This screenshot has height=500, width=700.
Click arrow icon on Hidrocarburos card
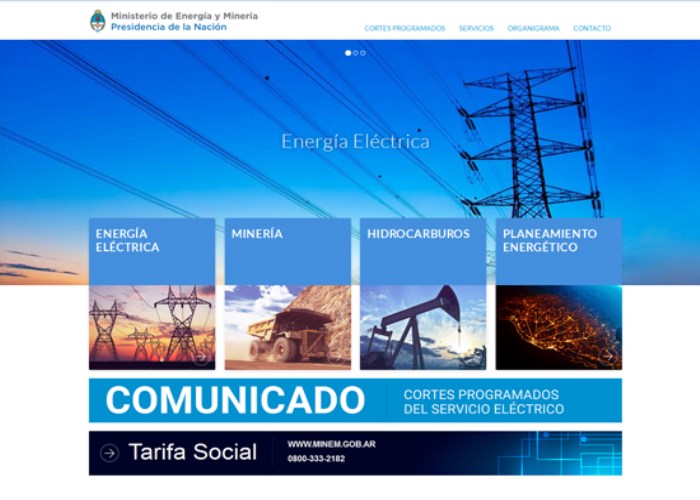pyautogui.click(x=472, y=357)
